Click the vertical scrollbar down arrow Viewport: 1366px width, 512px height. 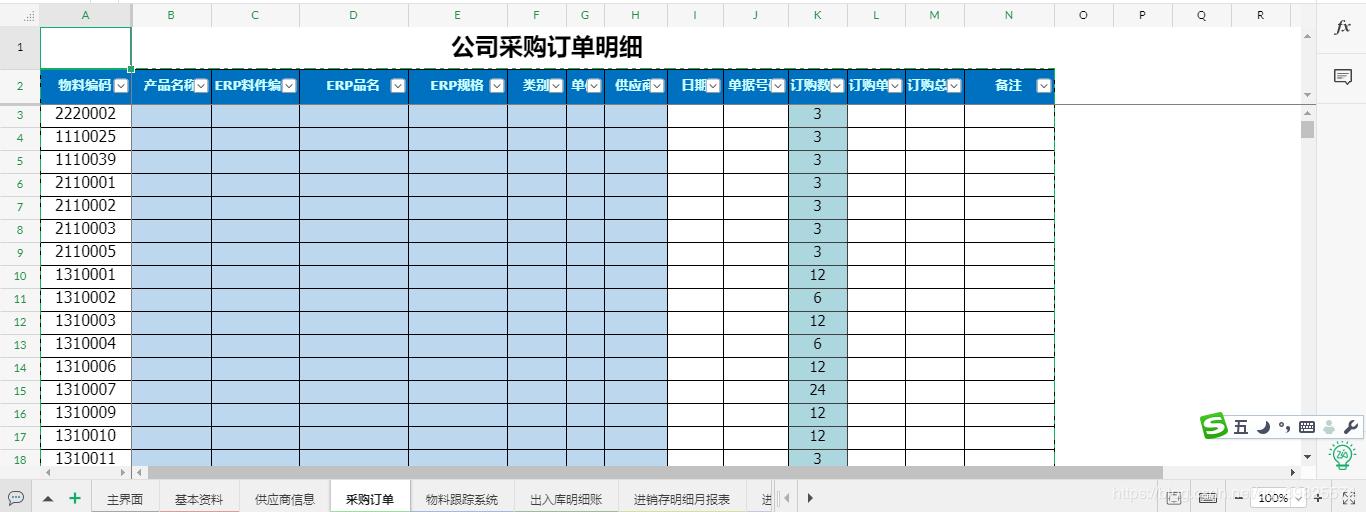(x=1307, y=455)
